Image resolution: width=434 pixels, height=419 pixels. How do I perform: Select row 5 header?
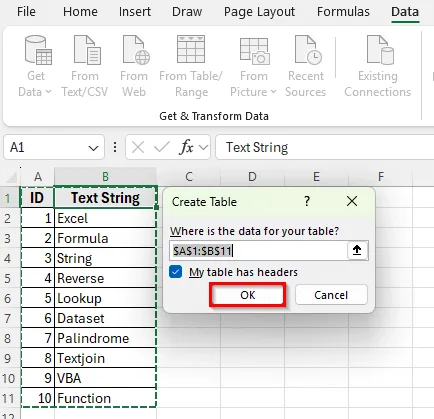[10, 278]
